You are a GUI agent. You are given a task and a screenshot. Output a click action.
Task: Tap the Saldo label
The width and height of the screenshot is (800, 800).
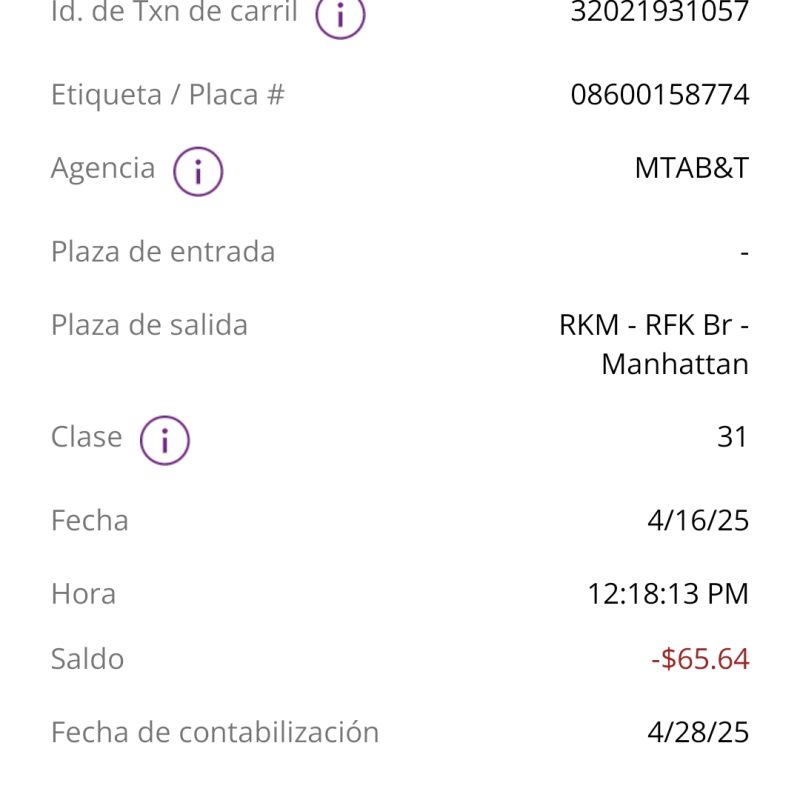(88, 659)
